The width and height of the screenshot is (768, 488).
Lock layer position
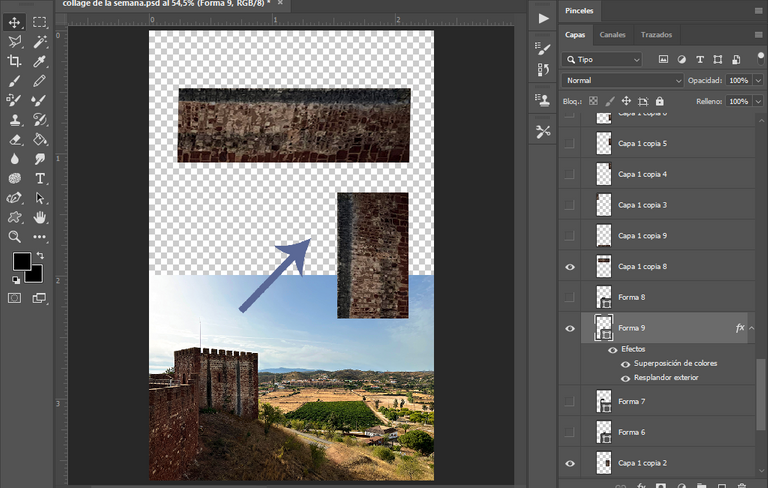tap(626, 101)
